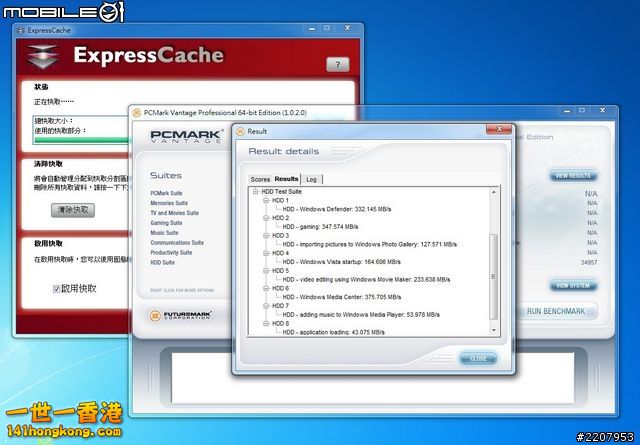Image resolution: width=640 pixels, height=445 pixels.
Task: Toggle the 啟用快取 checkbox
Action: [x=57, y=289]
